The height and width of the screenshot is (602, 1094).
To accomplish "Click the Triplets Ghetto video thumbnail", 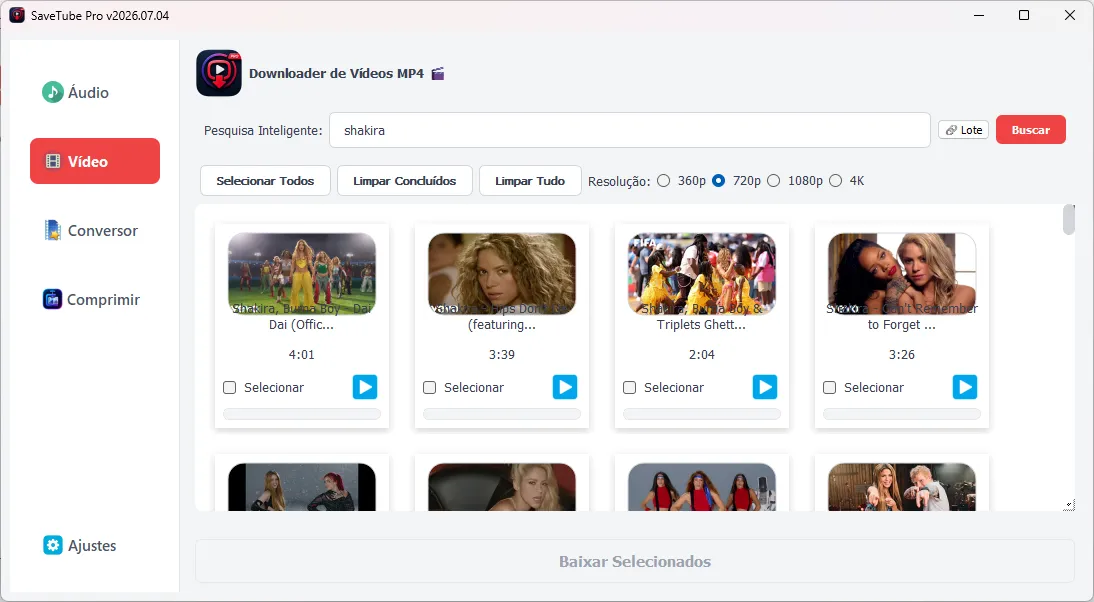I will [702, 273].
